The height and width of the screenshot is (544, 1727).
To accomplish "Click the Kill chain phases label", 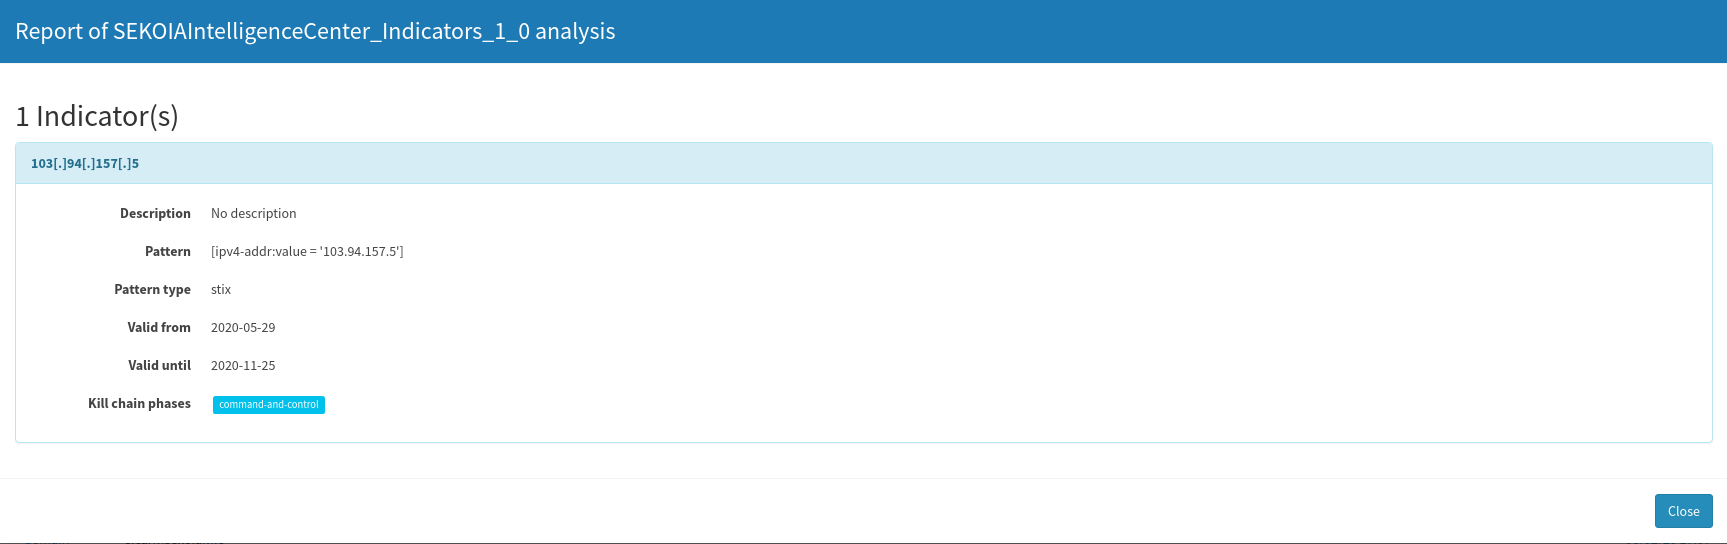I will (x=139, y=403).
